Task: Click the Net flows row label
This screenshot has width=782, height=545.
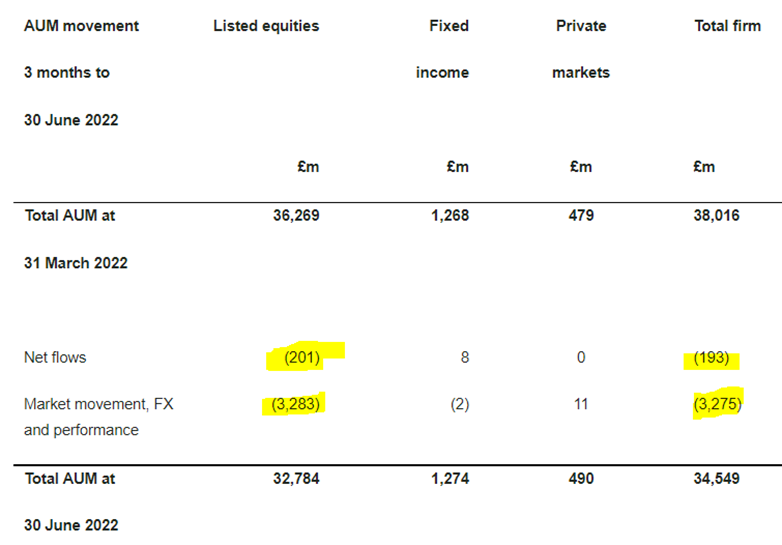Action: pyautogui.click(x=55, y=358)
